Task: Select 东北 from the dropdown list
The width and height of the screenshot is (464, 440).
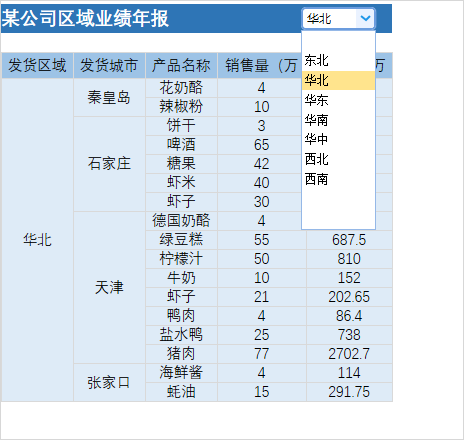Action: 338,61
